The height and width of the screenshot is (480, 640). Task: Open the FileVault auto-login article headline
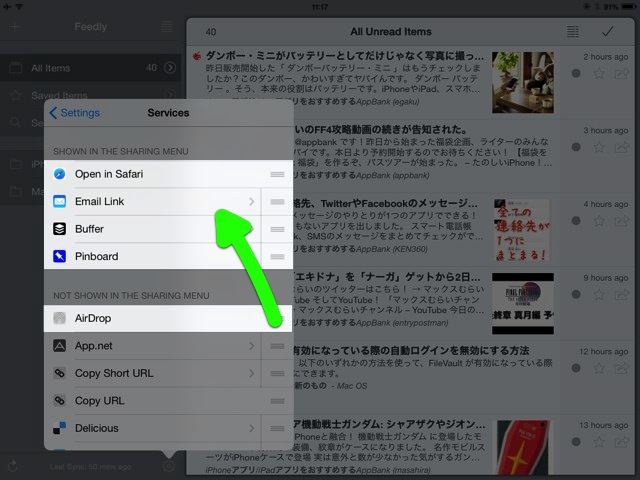tap(411, 351)
